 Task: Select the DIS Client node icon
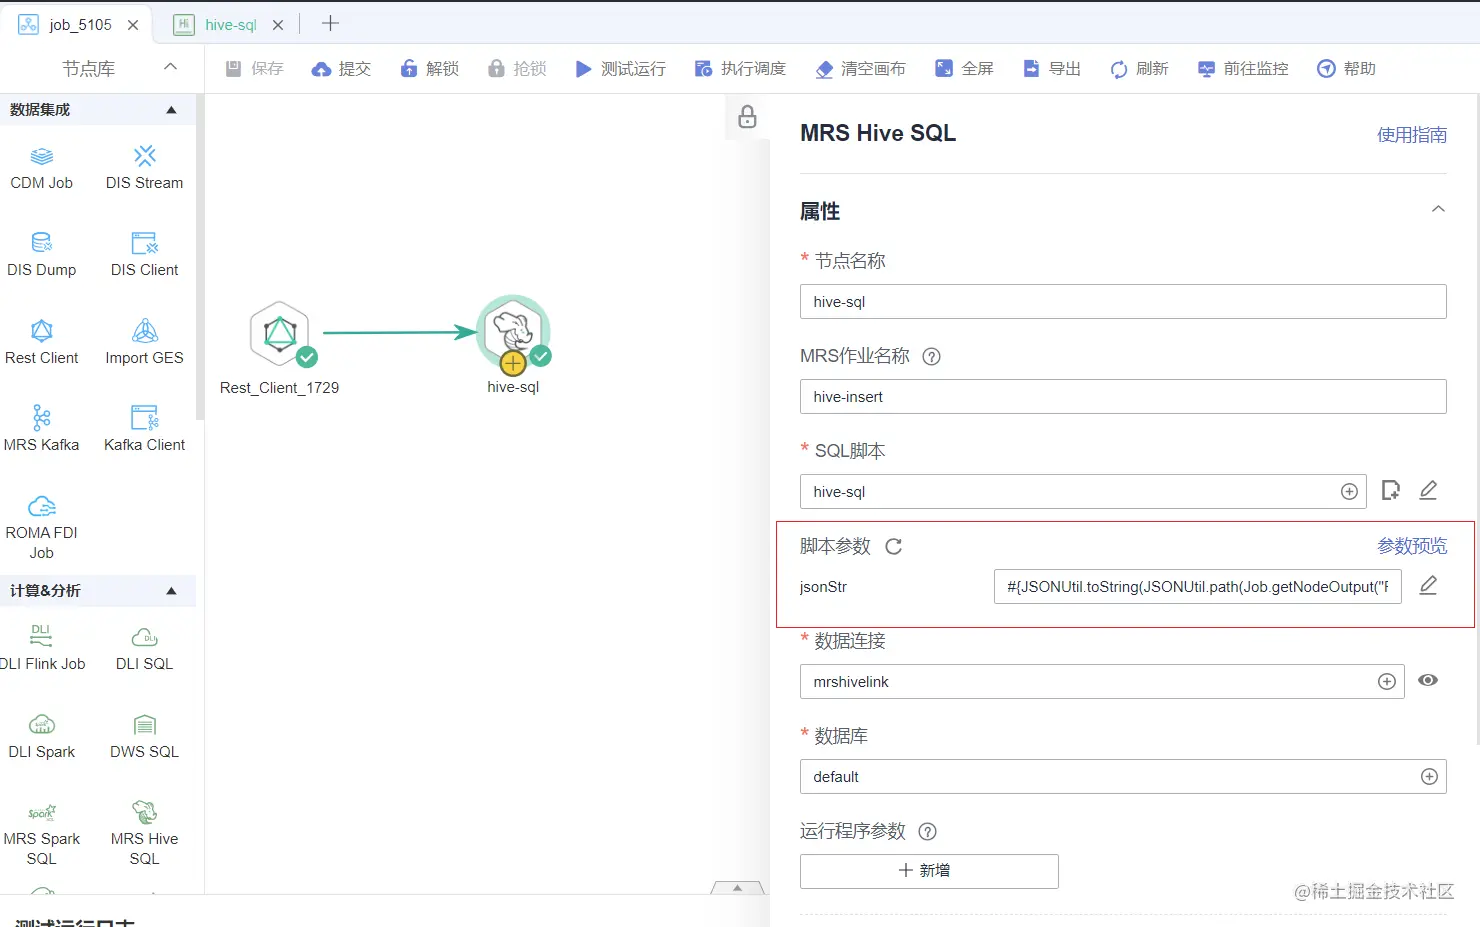[x=145, y=243]
